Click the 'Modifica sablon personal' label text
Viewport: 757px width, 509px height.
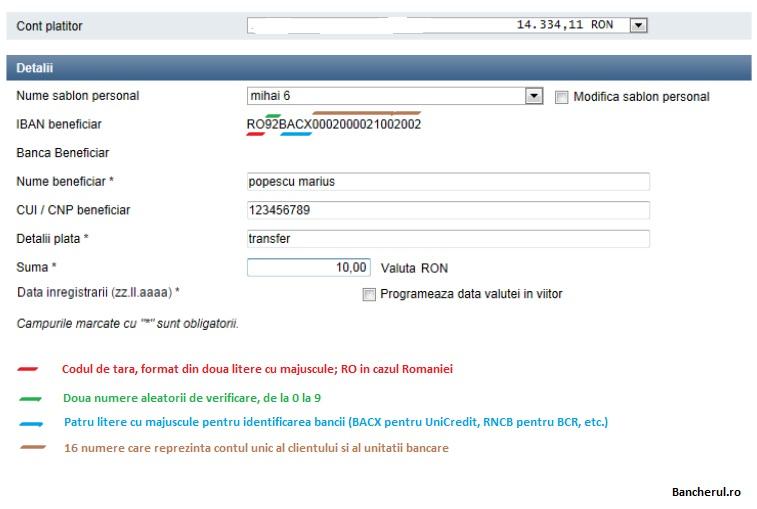point(641,97)
